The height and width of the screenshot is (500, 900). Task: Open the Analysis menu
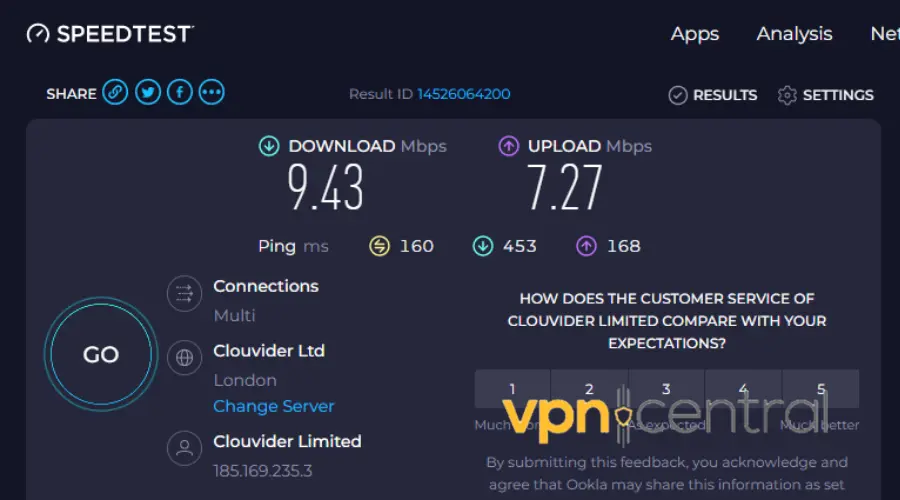794,34
